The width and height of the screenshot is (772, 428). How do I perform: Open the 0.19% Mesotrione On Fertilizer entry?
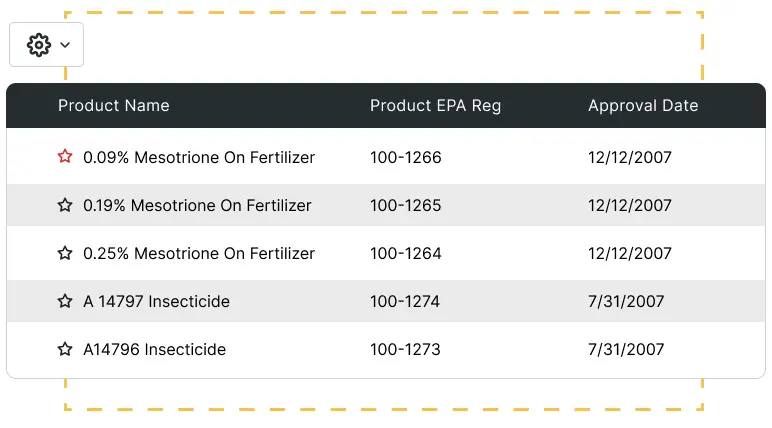click(197, 205)
